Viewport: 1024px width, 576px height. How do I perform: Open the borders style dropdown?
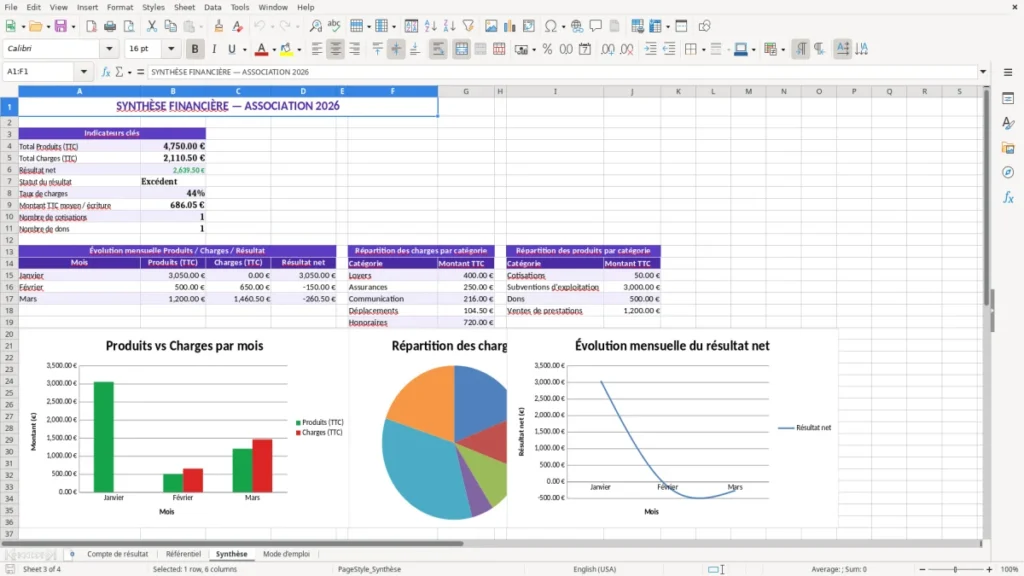(703, 49)
